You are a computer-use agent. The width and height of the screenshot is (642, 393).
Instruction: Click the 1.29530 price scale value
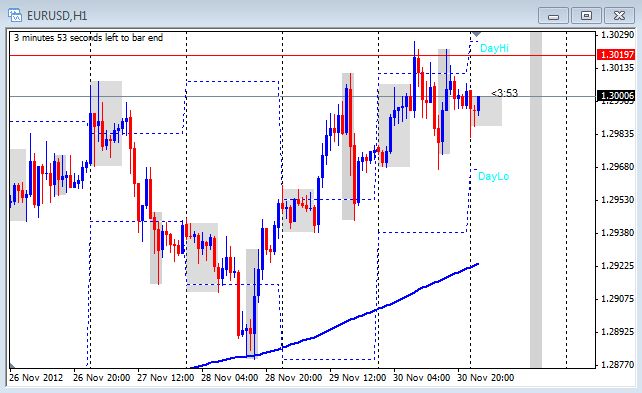[617, 200]
